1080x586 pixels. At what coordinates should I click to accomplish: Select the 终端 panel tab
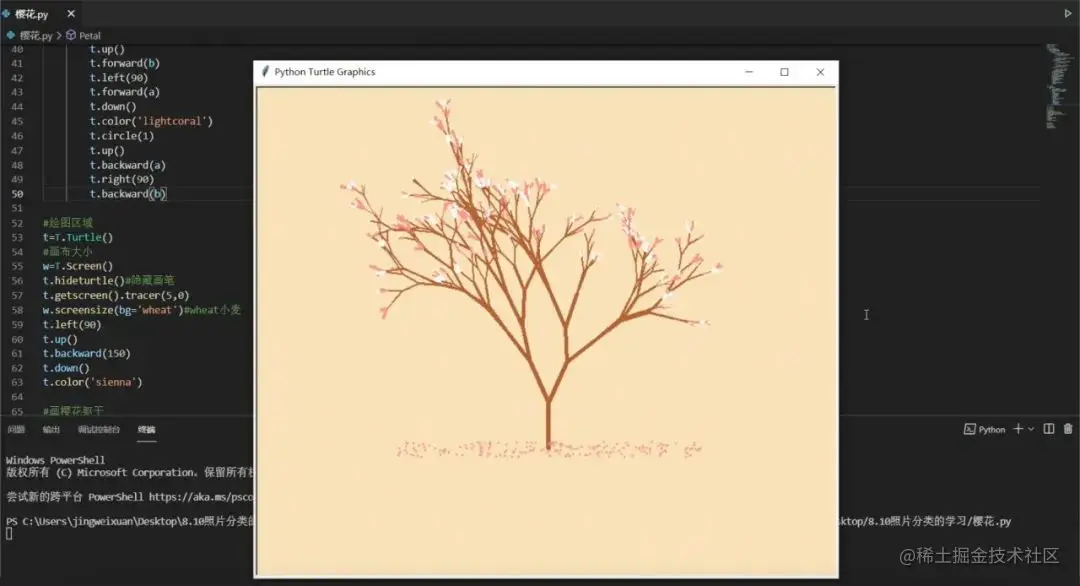click(x=147, y=428)
